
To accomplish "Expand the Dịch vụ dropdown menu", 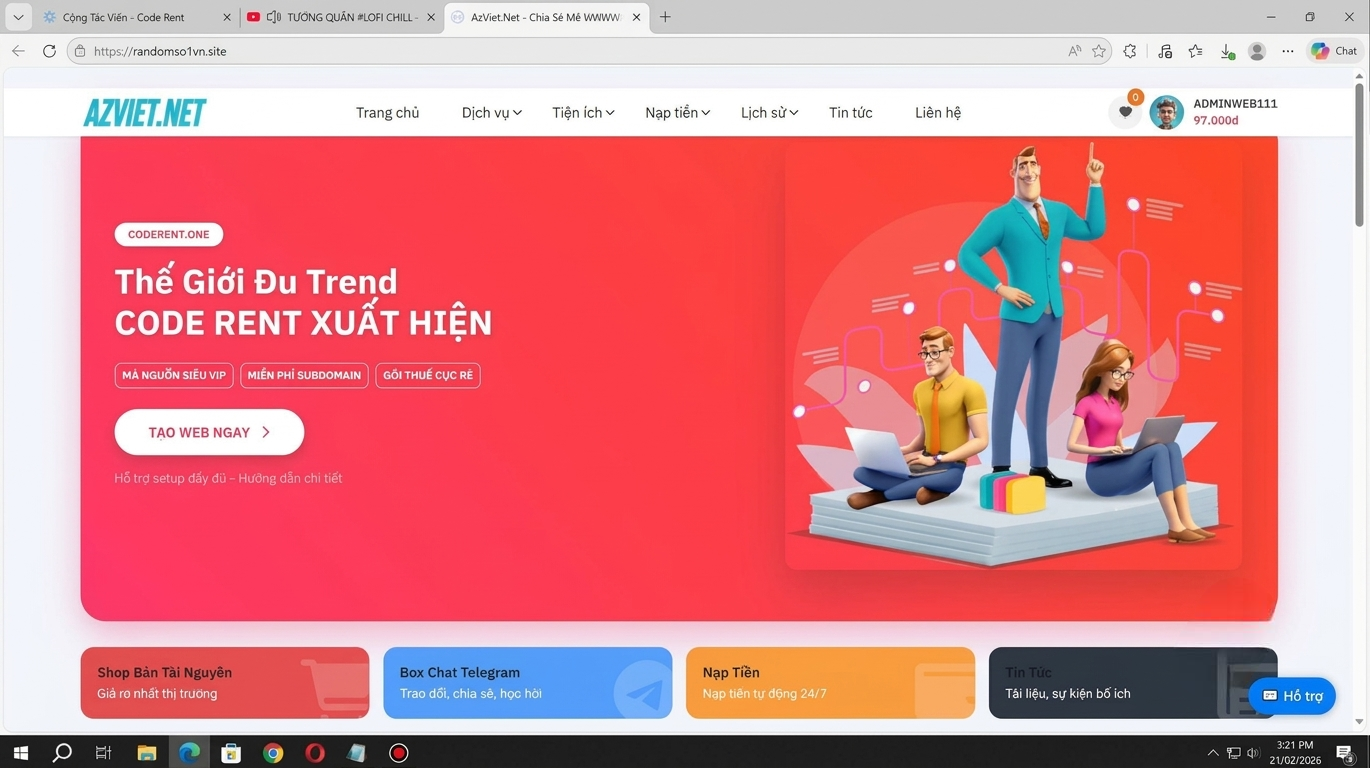I will 491,113.
